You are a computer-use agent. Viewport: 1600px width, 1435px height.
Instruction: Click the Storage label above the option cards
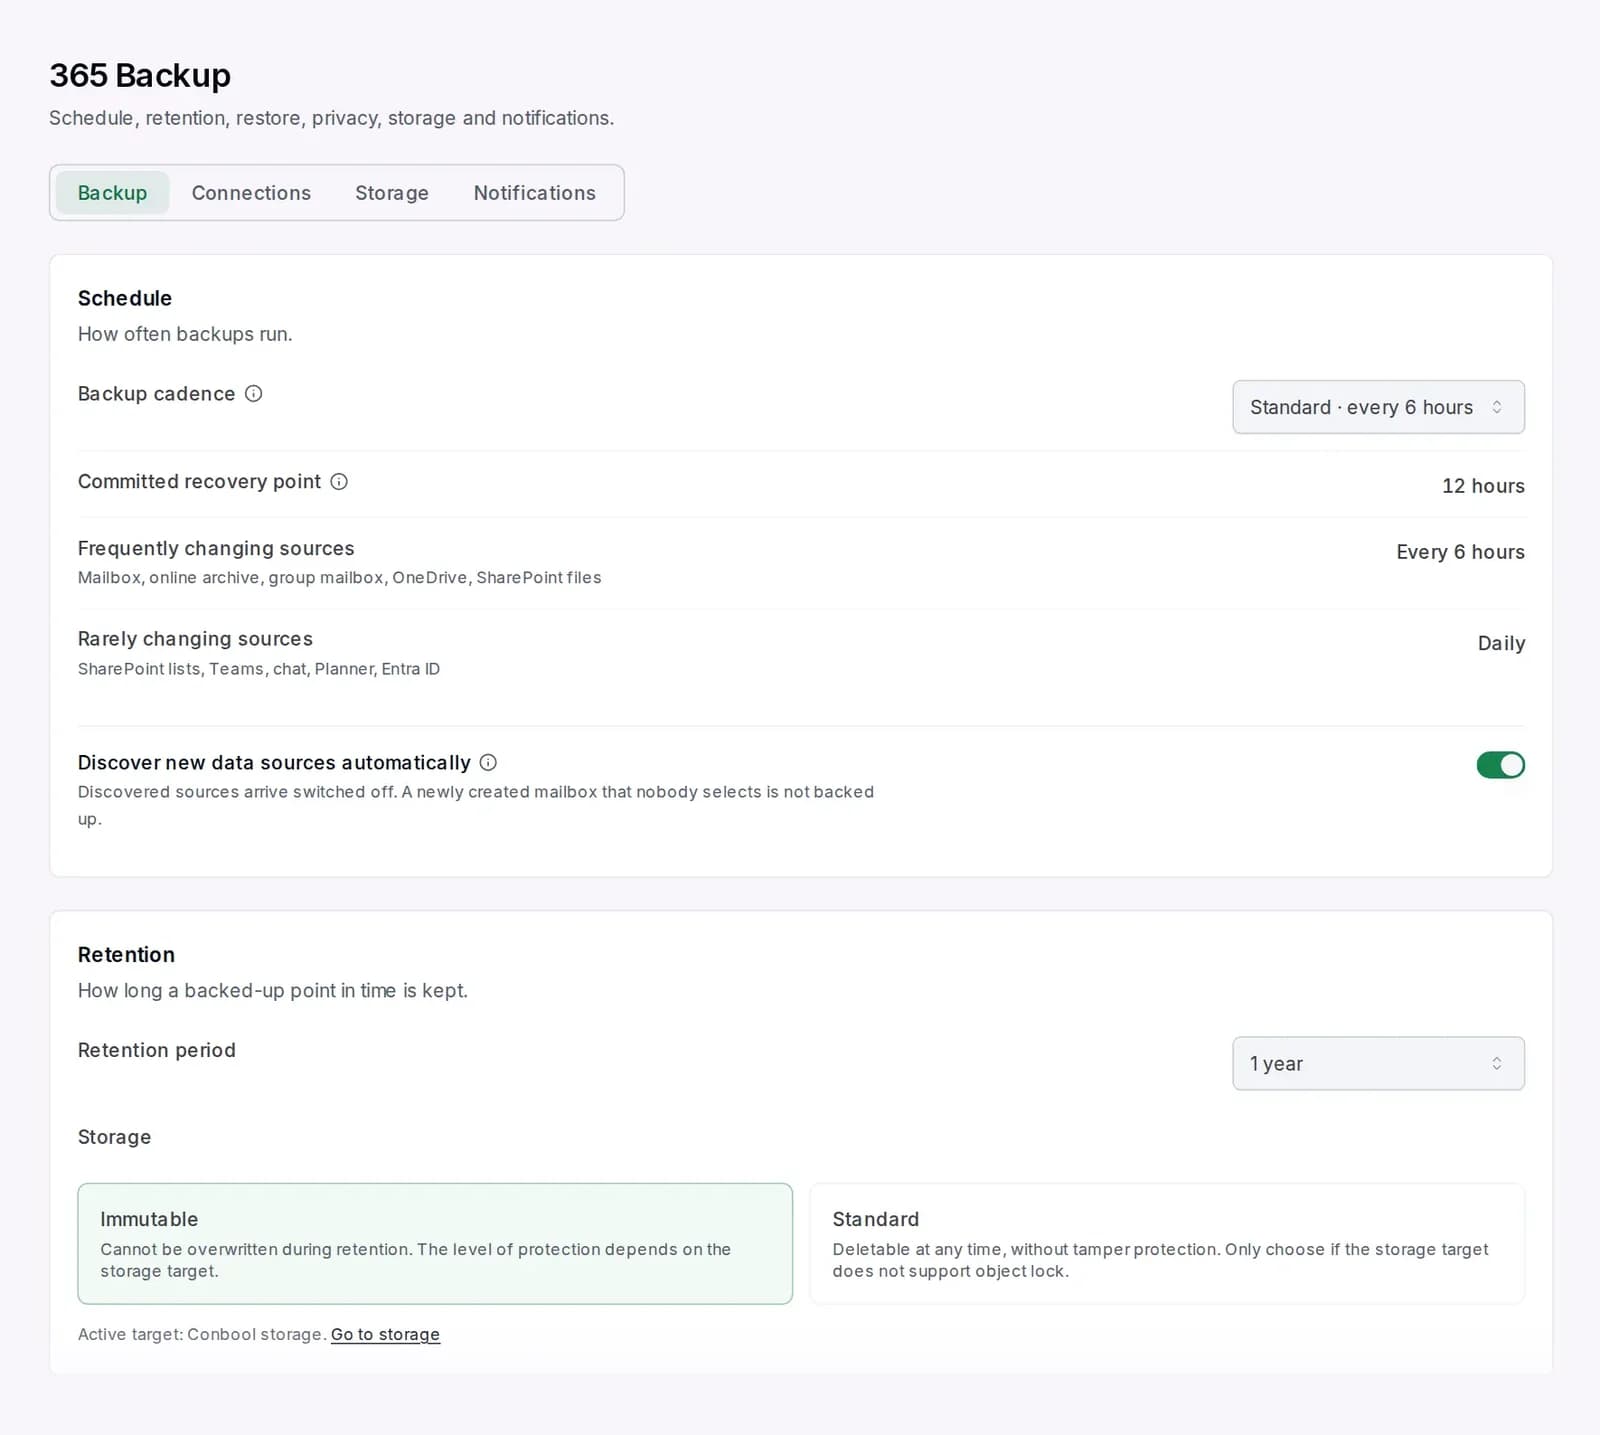[114, 1137]
